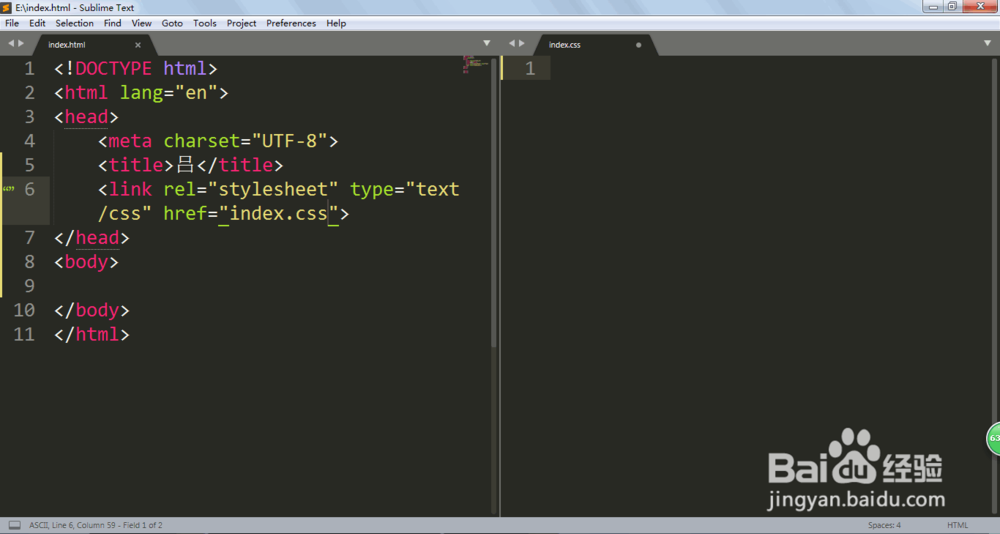Go to previous tab in left pane
Image resolution: width=1000 pixels, height=534 pixels.
[x=11, y=43]
